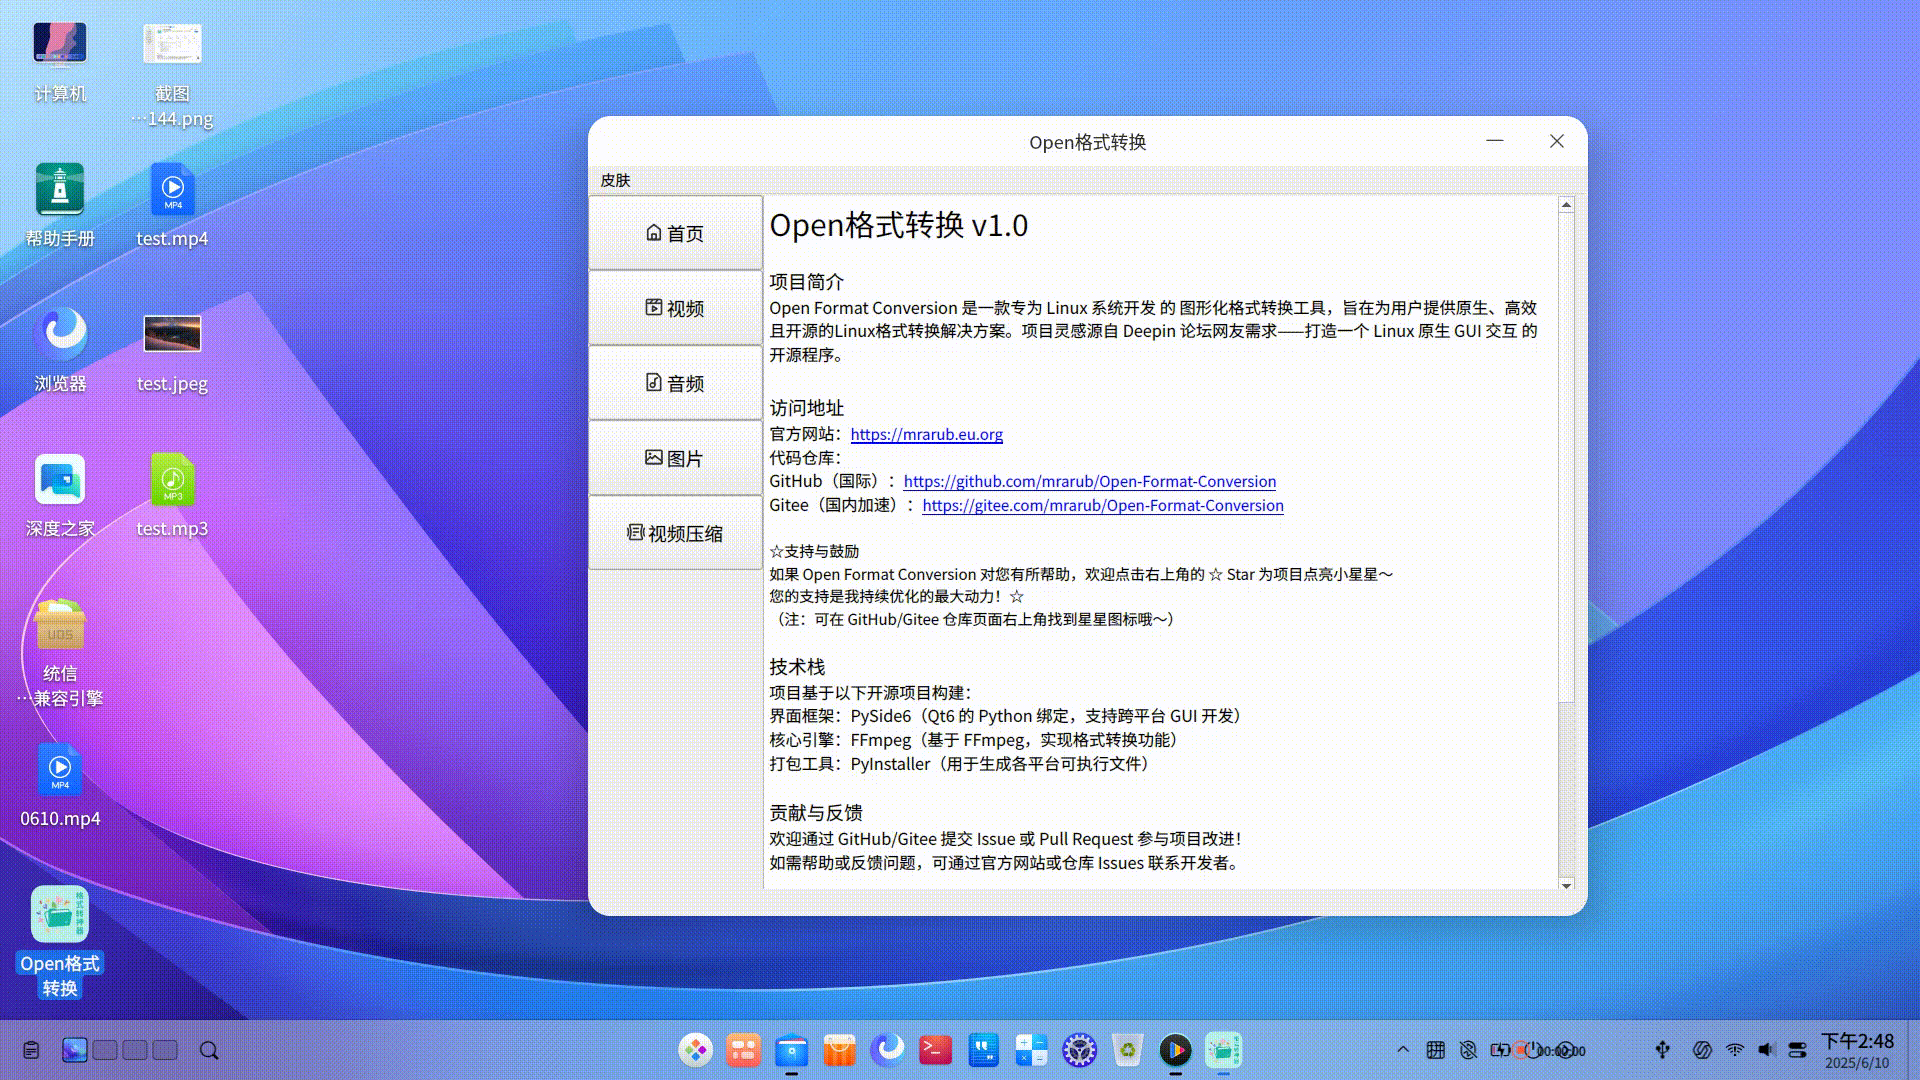Image resolution: width=1920 pixels, height=1080 pixels.
Task: Open the volume speaker tray icon
Action: click(x=1767, y=1050)
